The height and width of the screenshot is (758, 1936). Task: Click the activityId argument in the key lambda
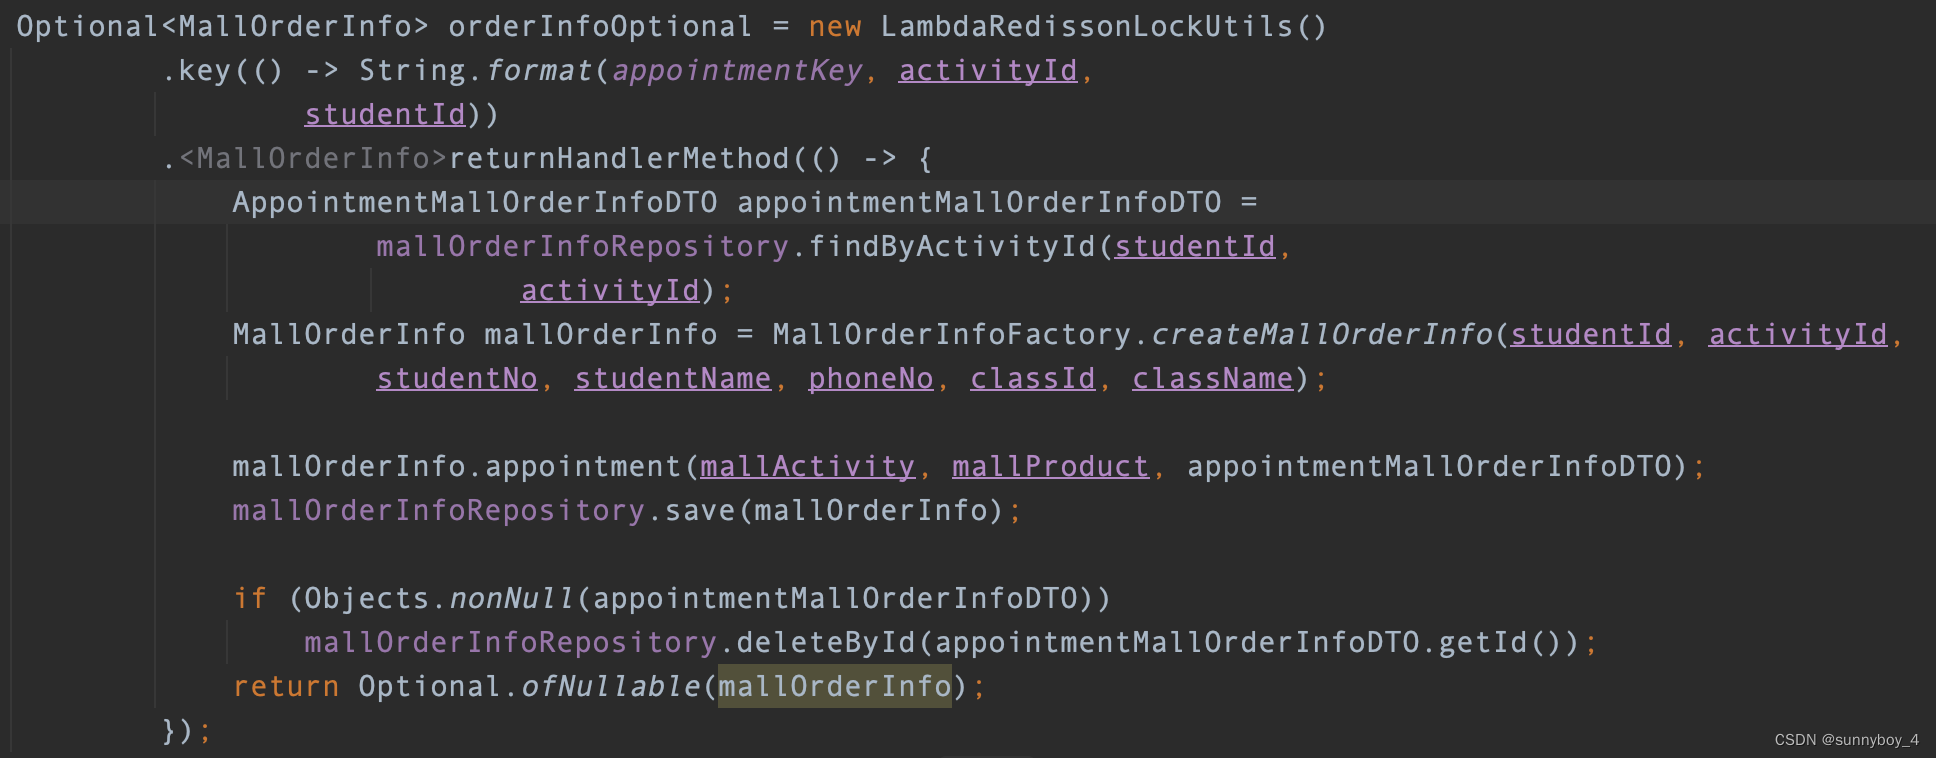click(988, 70)
